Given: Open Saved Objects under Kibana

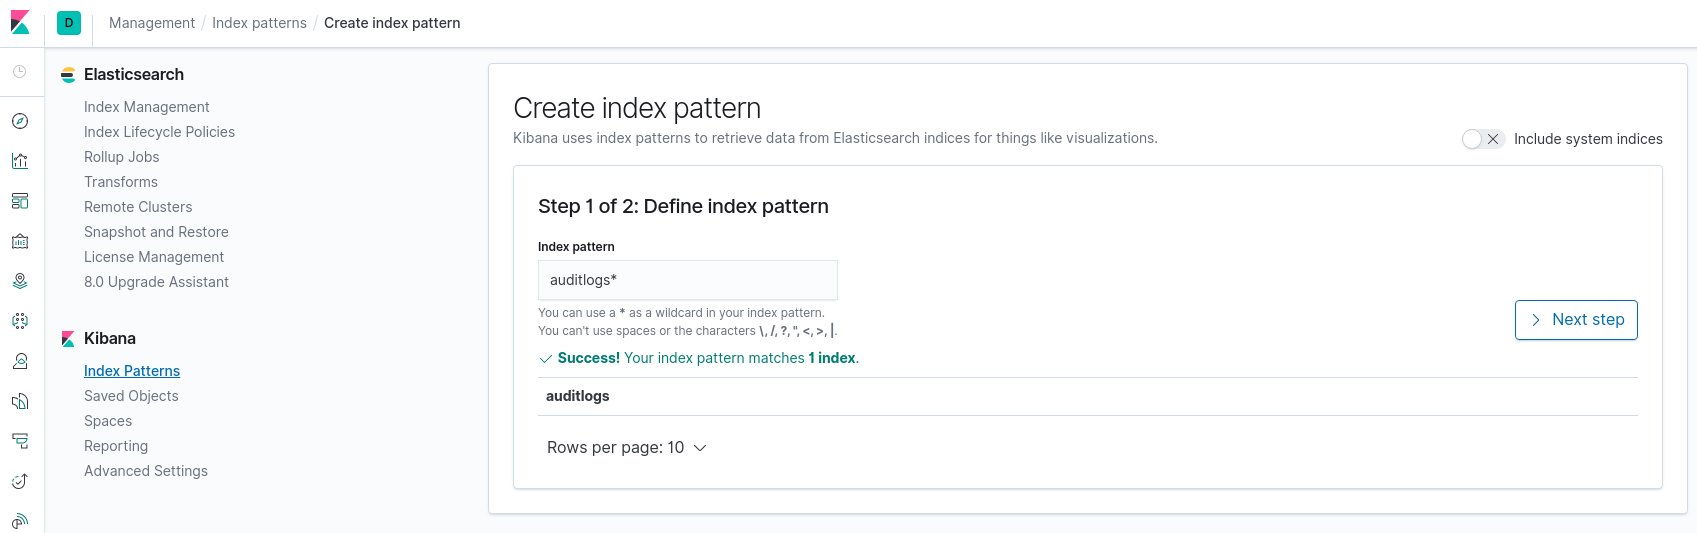Looking at the screenshot, I should (131, 396).
